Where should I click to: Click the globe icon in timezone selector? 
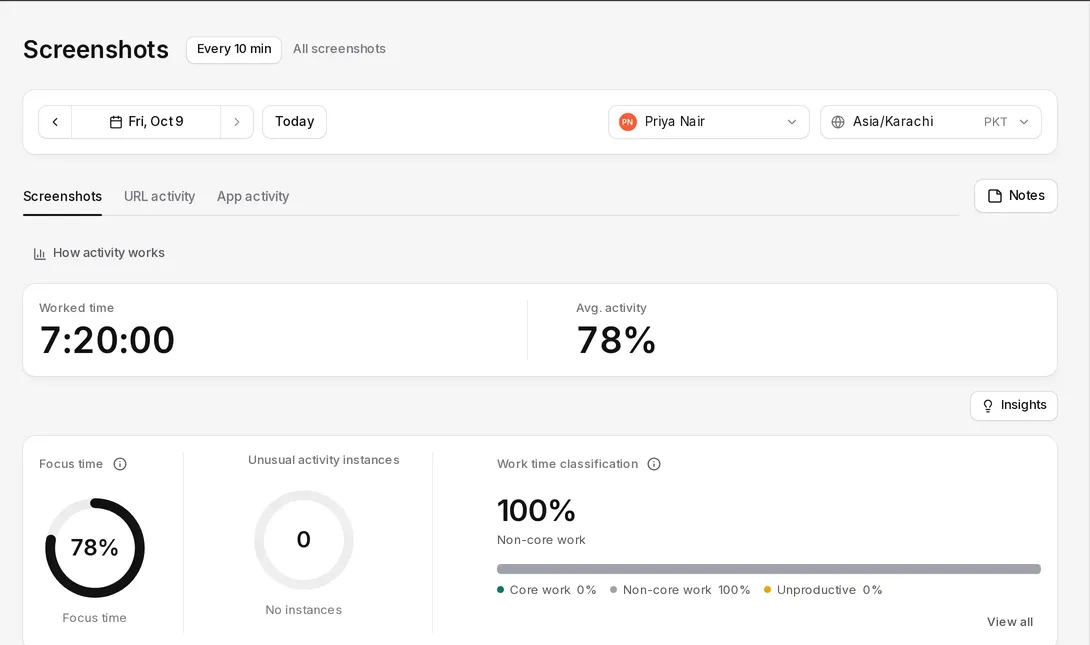[838, 122]
